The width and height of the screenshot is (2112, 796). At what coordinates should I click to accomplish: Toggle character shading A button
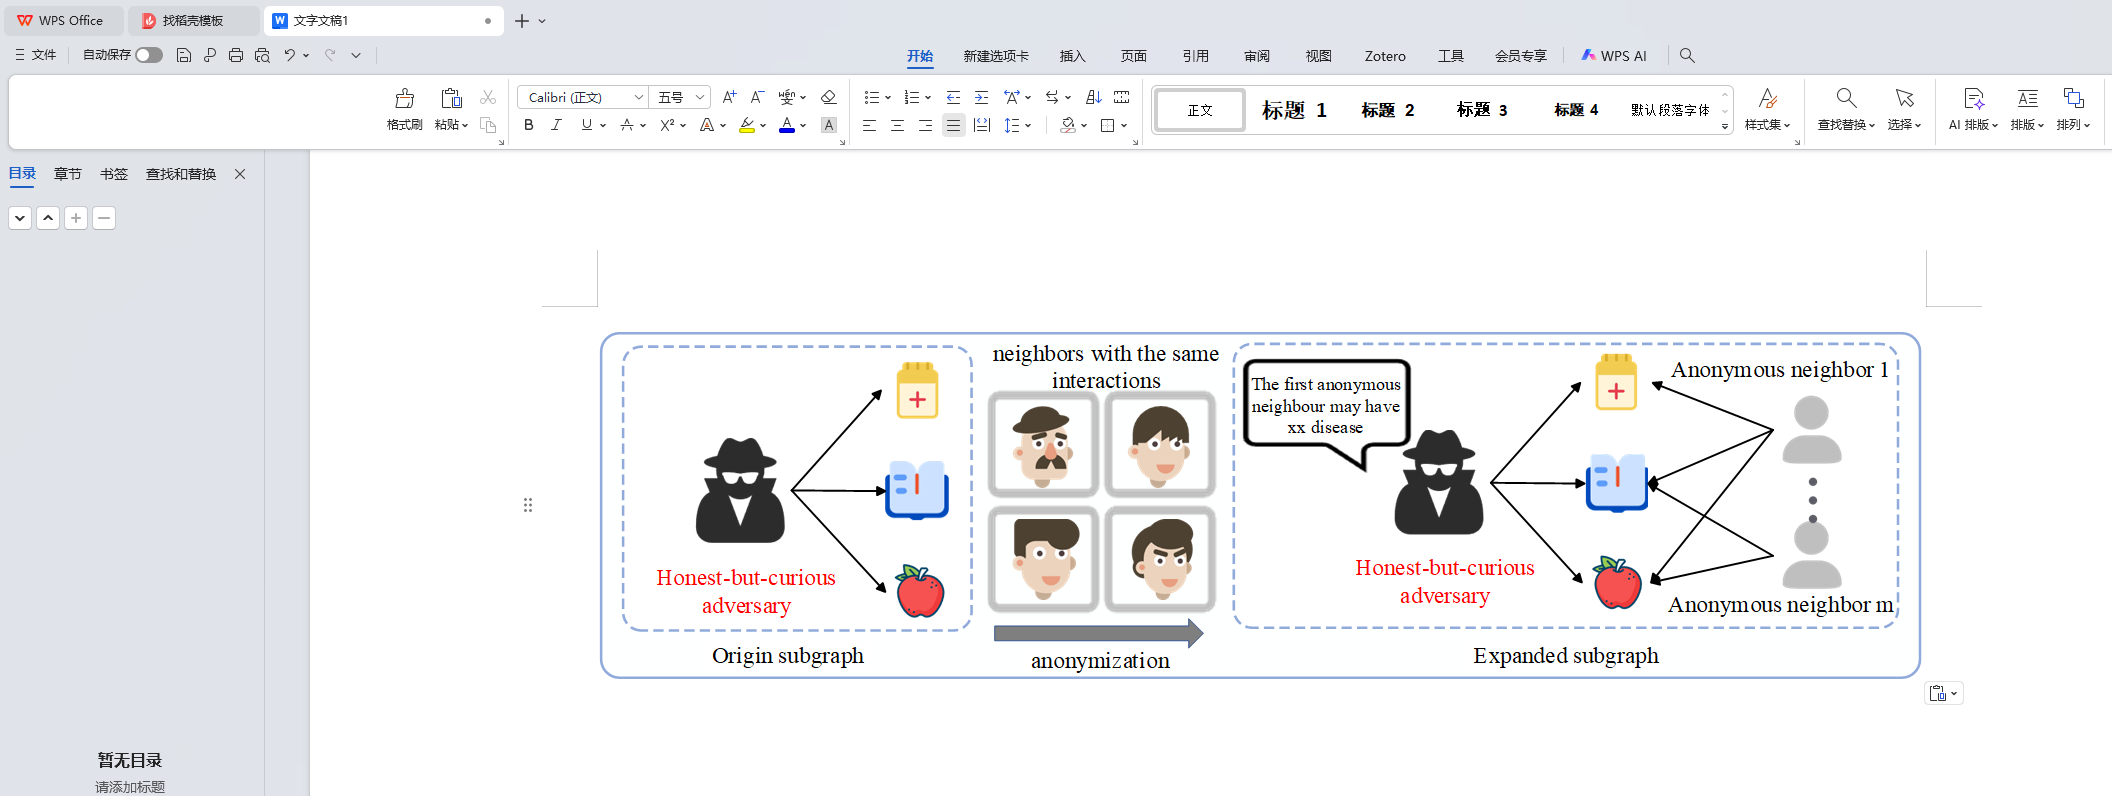click(828, 125)
